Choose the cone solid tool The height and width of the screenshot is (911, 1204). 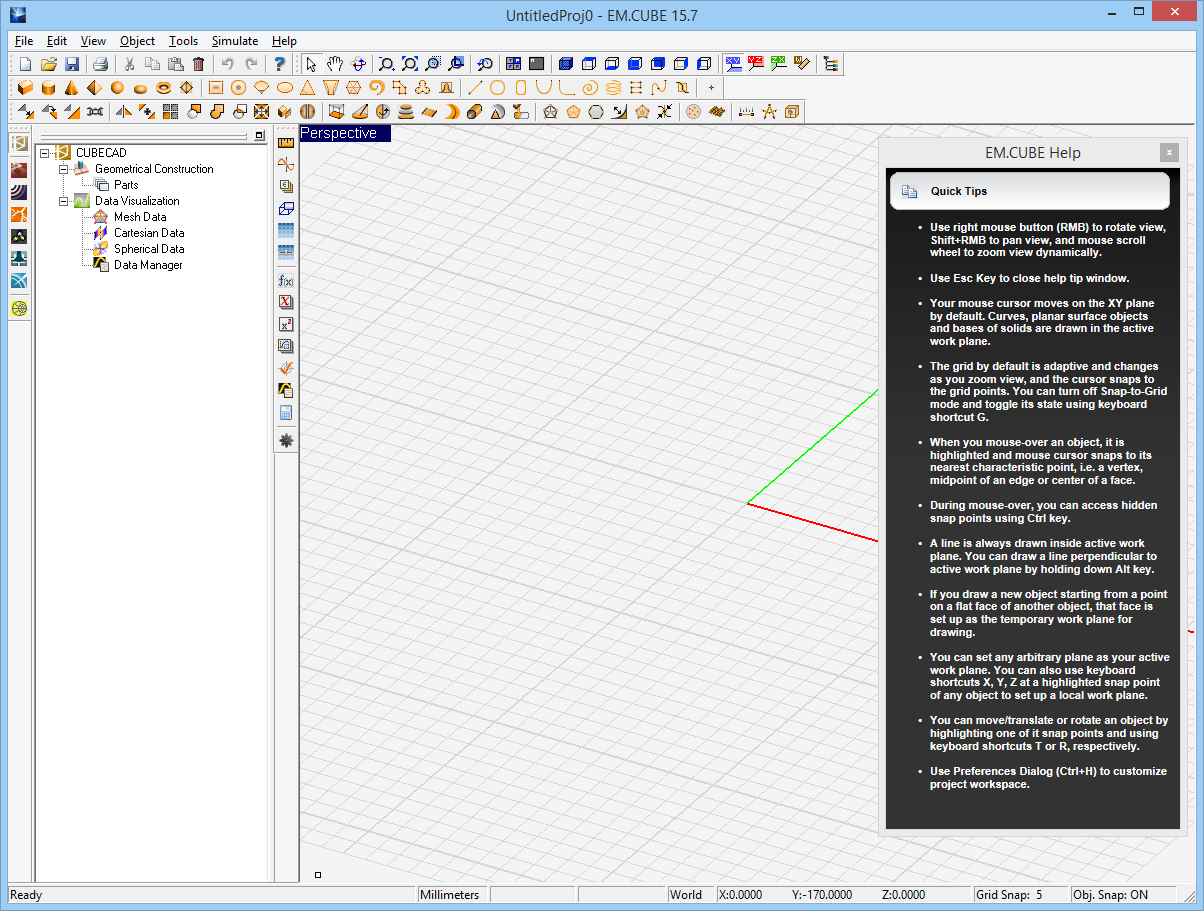click(71, 88)
